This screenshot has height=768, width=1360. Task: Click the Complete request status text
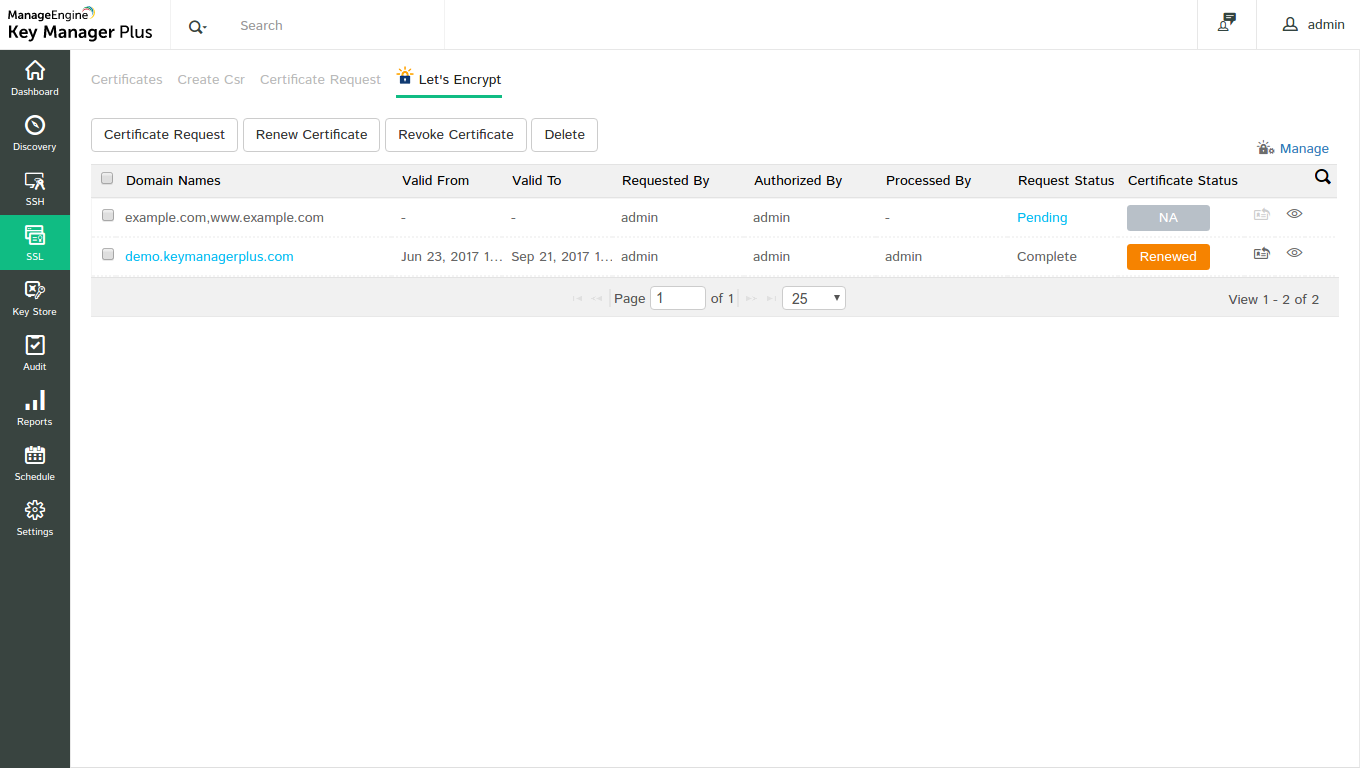[1047, 257]
